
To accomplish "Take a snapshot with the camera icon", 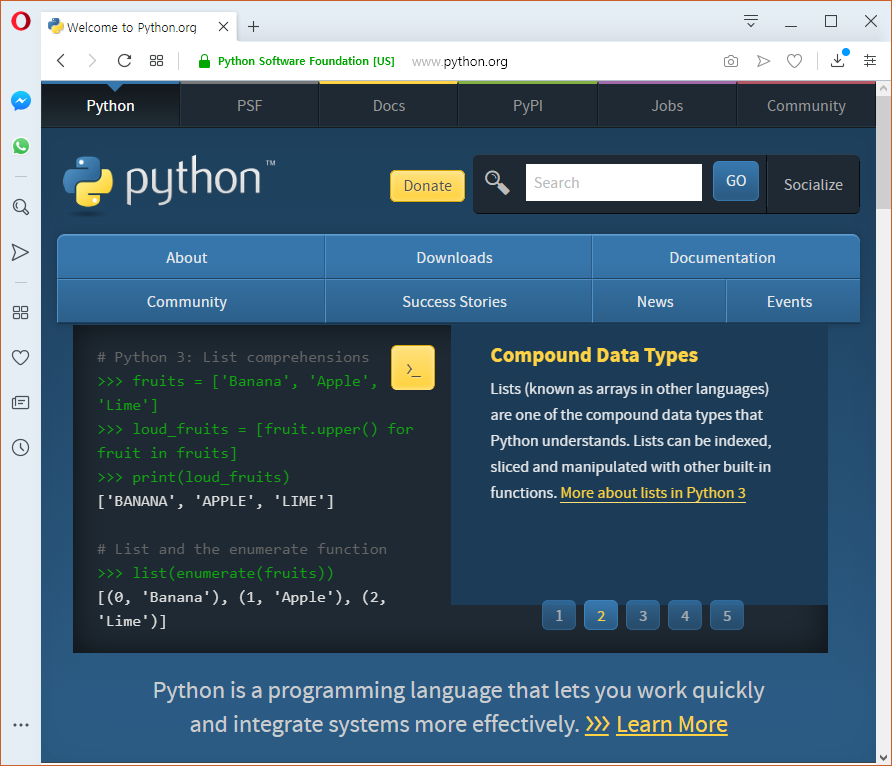I will tap(731, 61).
